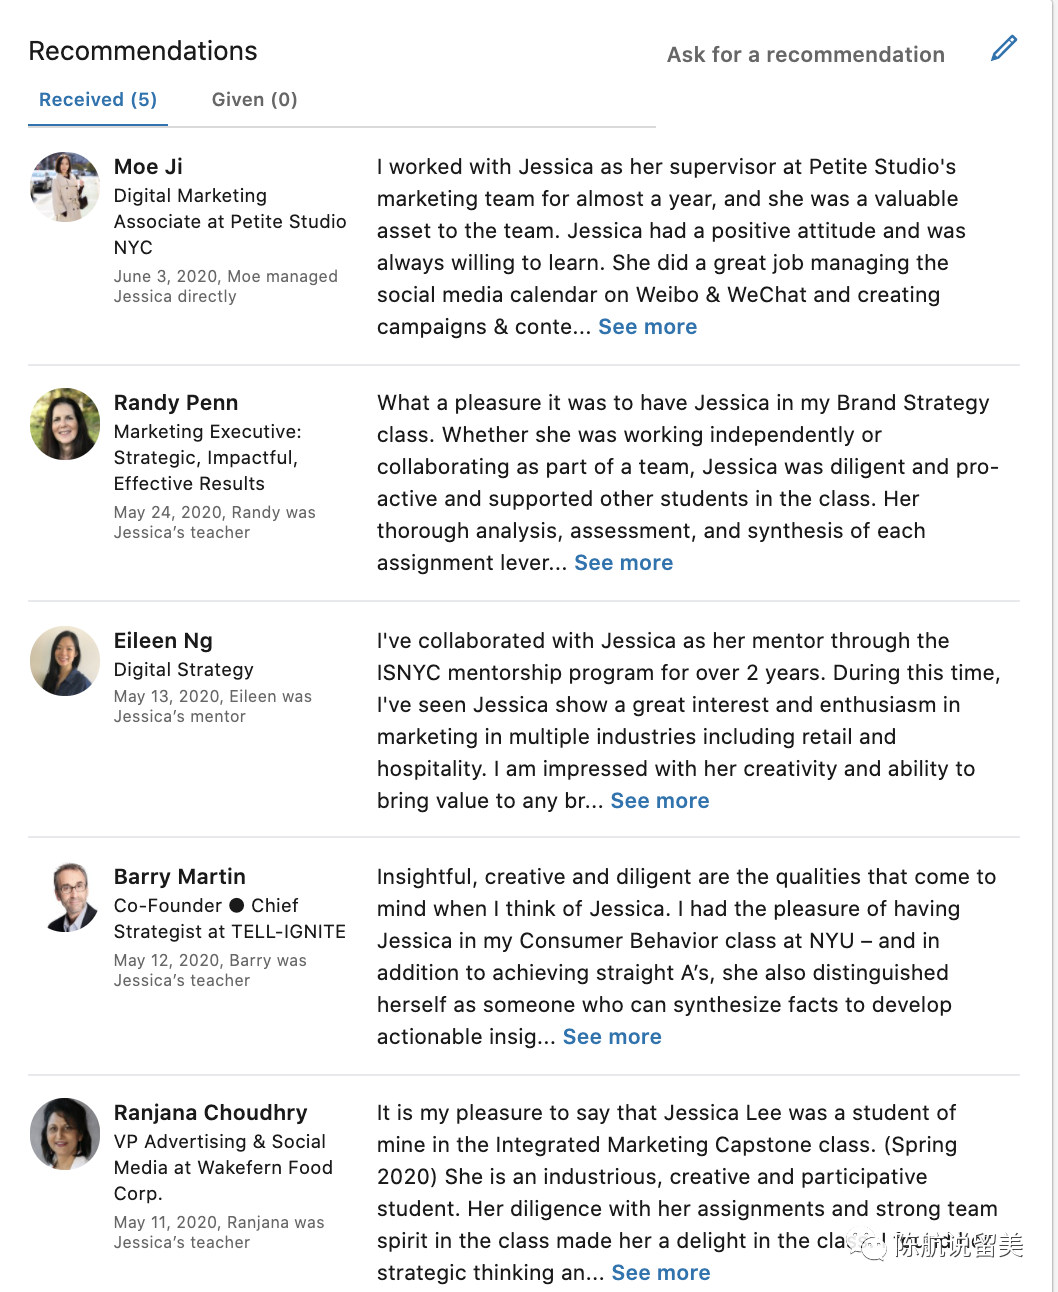Expand Moe Ji's recommendation with See more

pos(648,327)
